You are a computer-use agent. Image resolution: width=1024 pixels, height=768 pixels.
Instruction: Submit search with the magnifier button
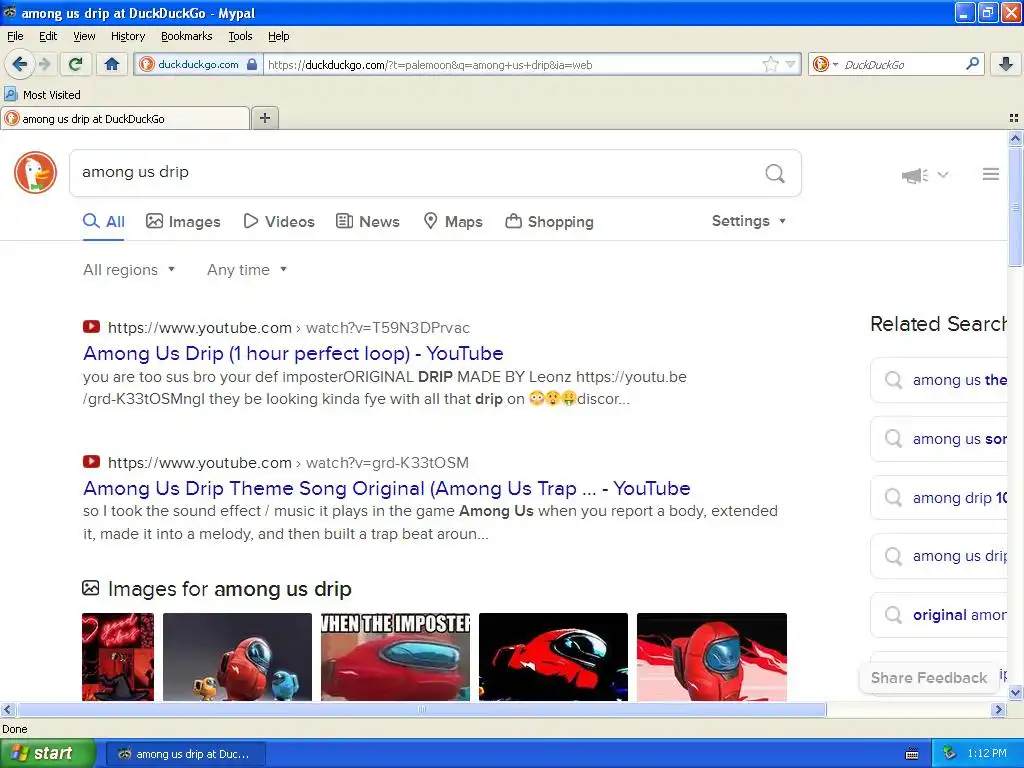click(775, 173)
